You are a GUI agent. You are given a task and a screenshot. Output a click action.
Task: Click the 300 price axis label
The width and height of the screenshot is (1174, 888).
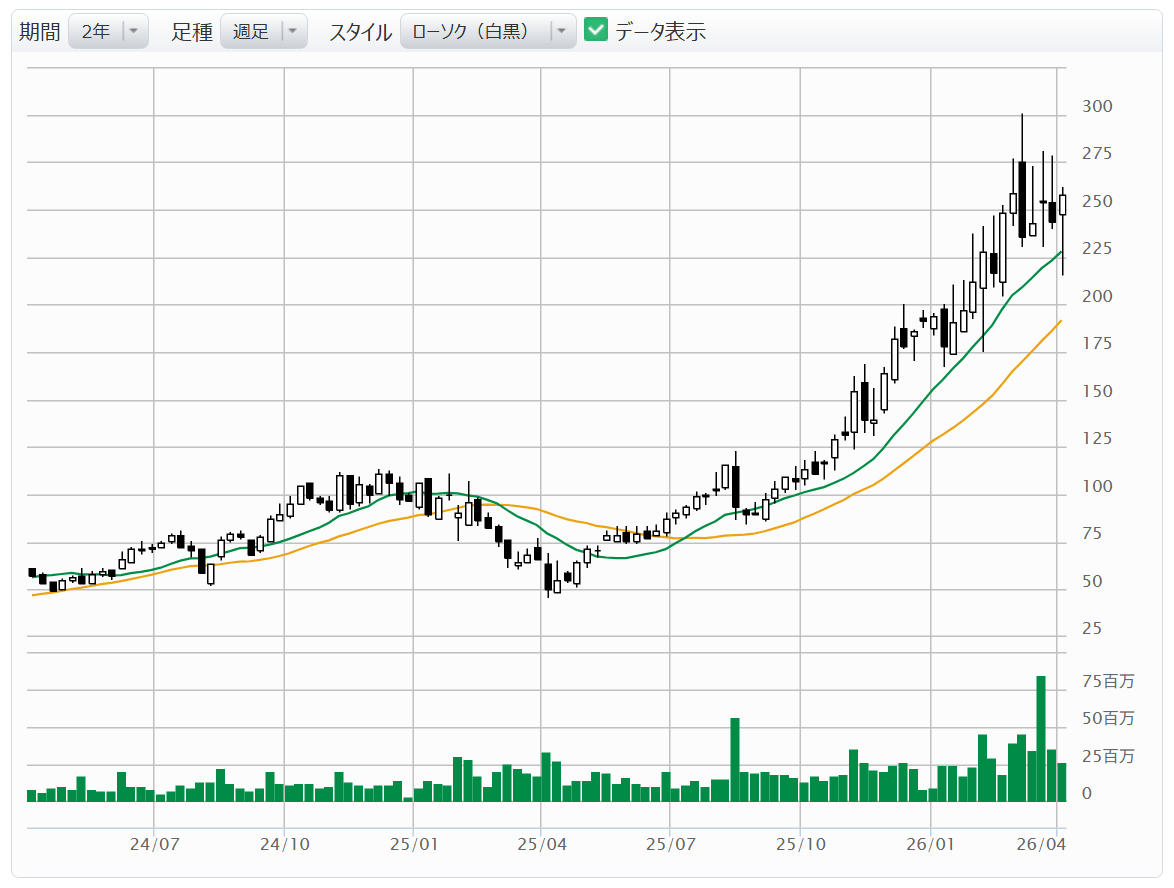(x=1098, y=107)
